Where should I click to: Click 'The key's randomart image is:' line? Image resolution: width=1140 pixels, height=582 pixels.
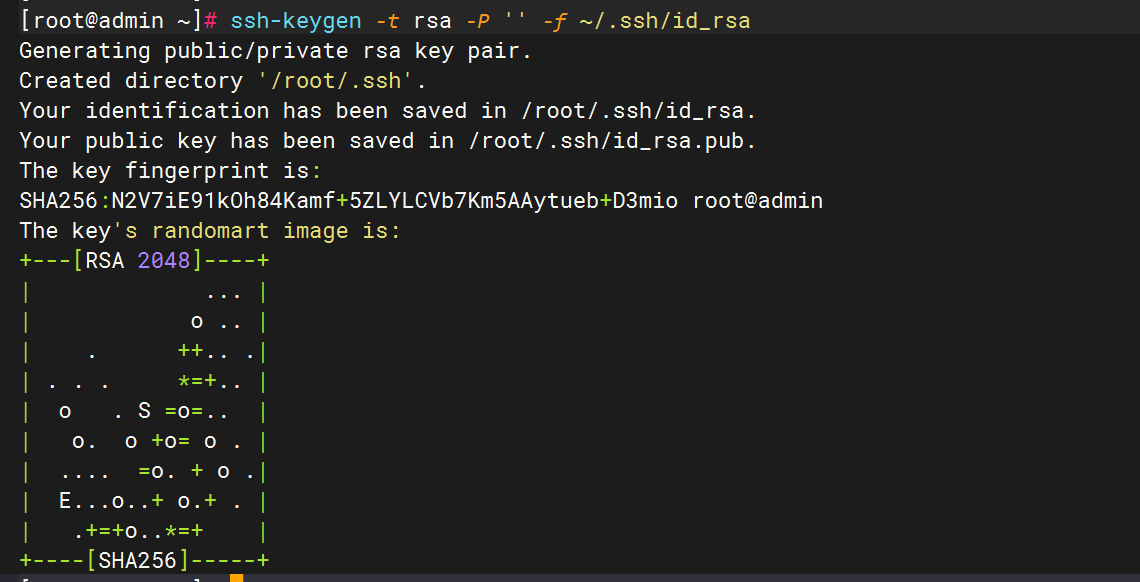pyautogui.click(x=210, y=231)
